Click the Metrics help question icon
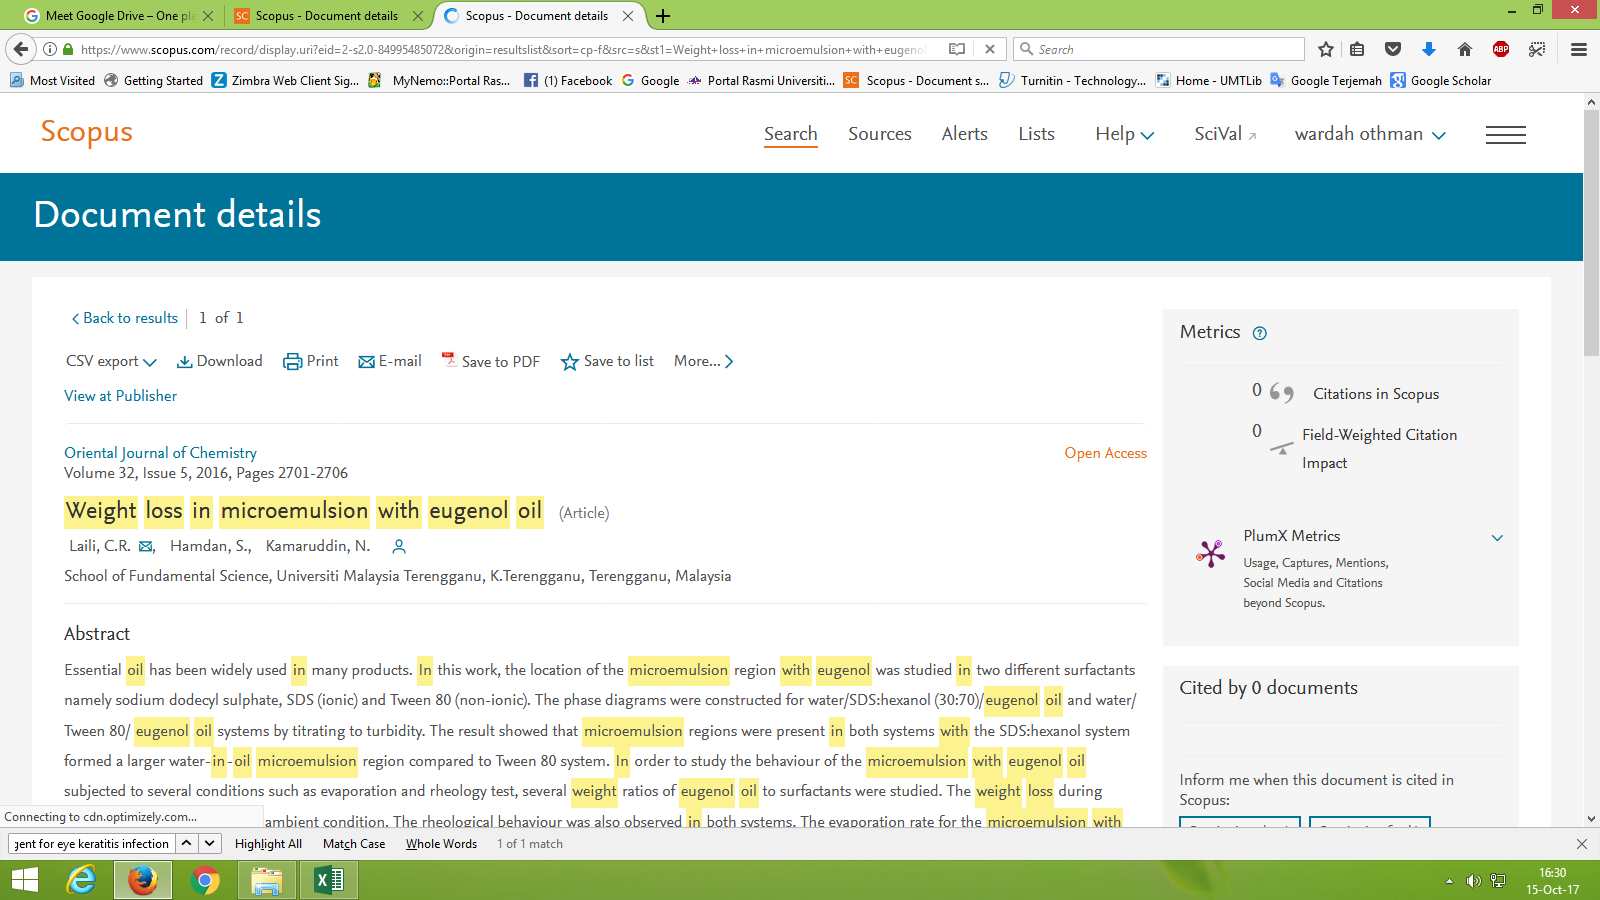1600x900 pixels. 1260,334
